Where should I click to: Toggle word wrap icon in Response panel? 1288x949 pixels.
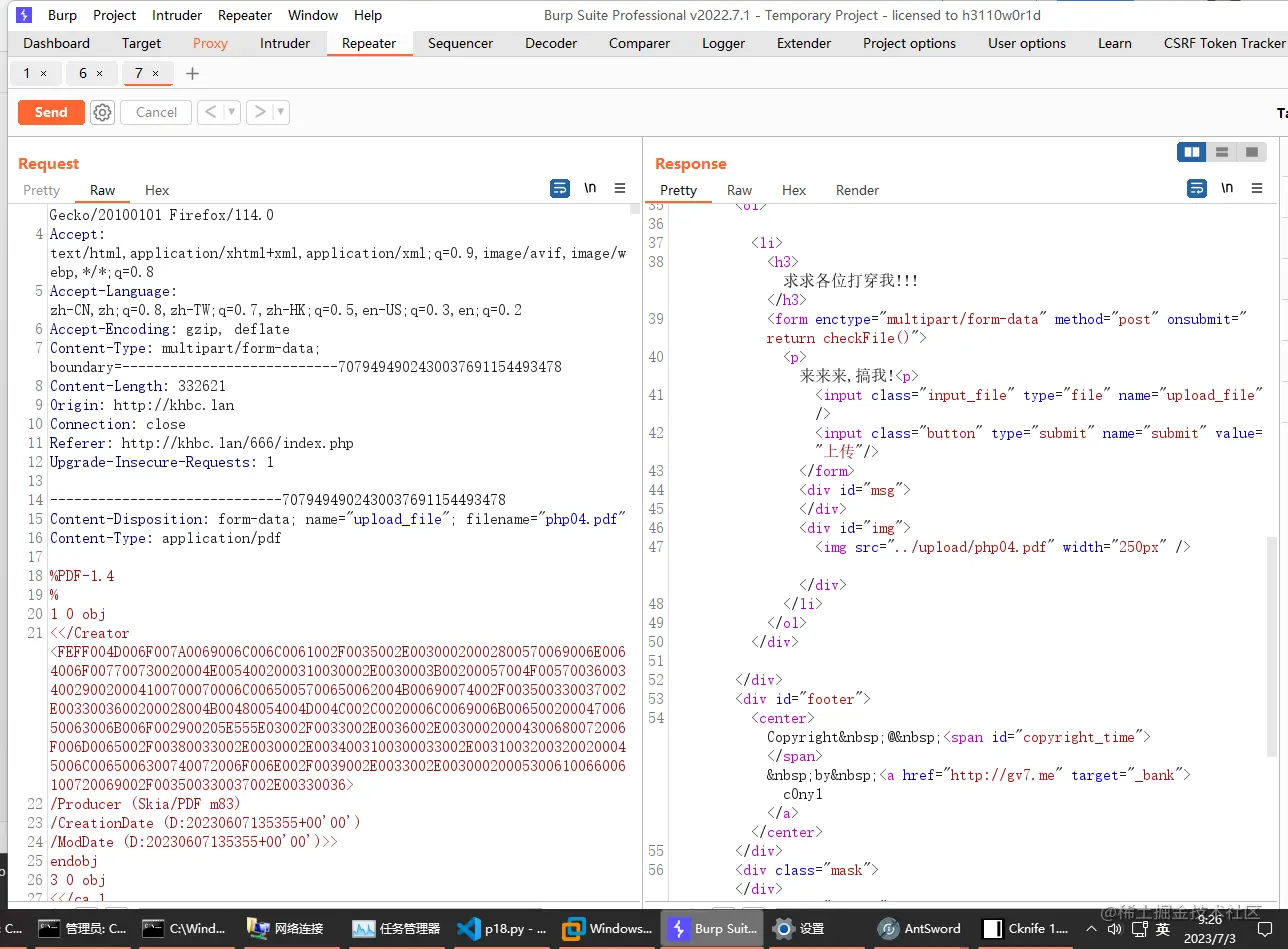(x=1197, y=188)
